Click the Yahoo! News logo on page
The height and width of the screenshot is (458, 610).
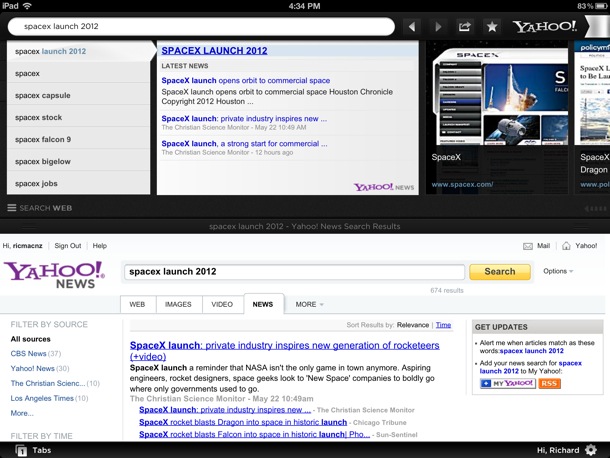[x=54, y=275]
